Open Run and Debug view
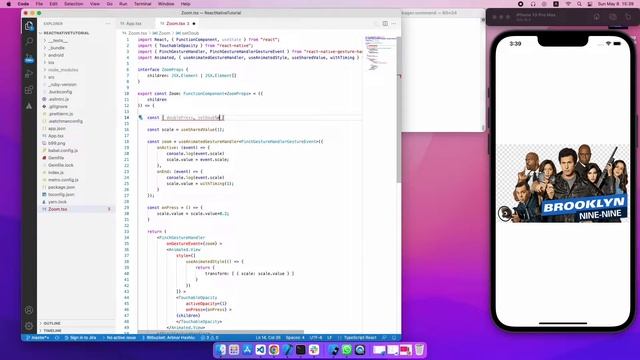This screenshot has width=640, height=360. click(29, 74)
